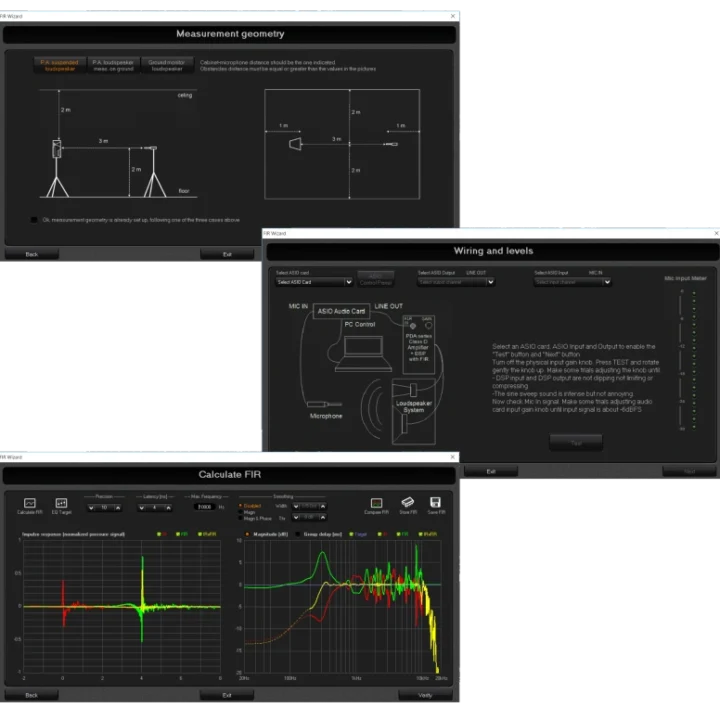This screenshot has width=720, height=720.
Task: Click the Verify button
Action: [425, 695]
